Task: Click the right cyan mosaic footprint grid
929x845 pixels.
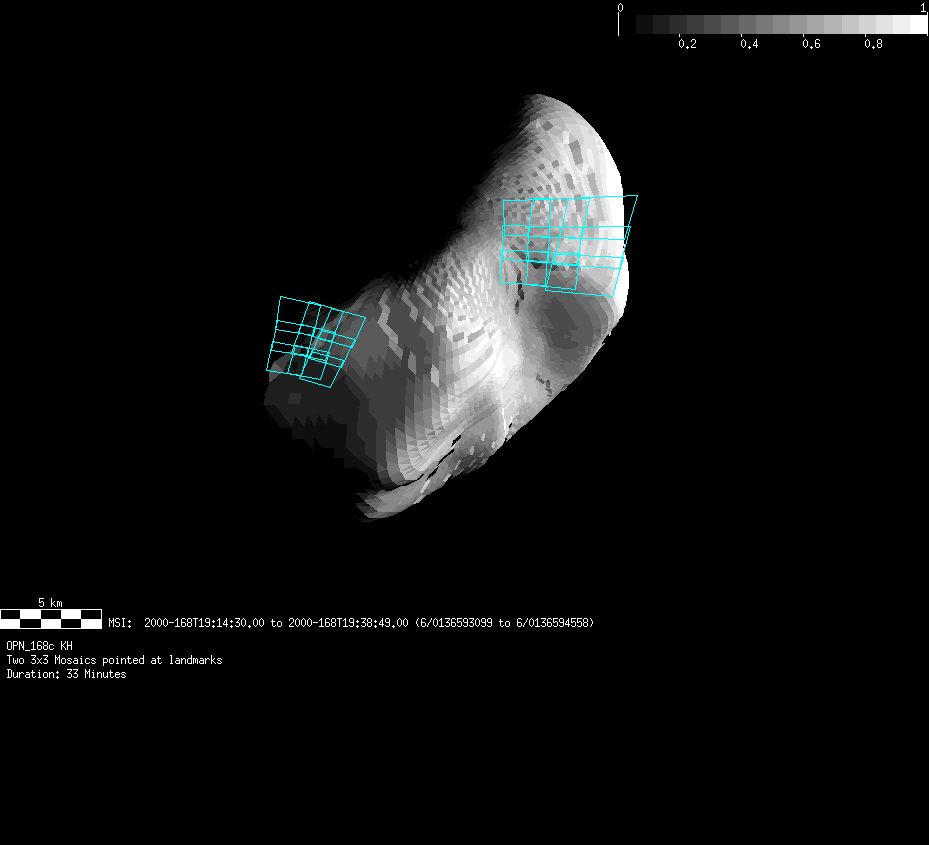Action: pyautogui.click(x=569, y=245)
